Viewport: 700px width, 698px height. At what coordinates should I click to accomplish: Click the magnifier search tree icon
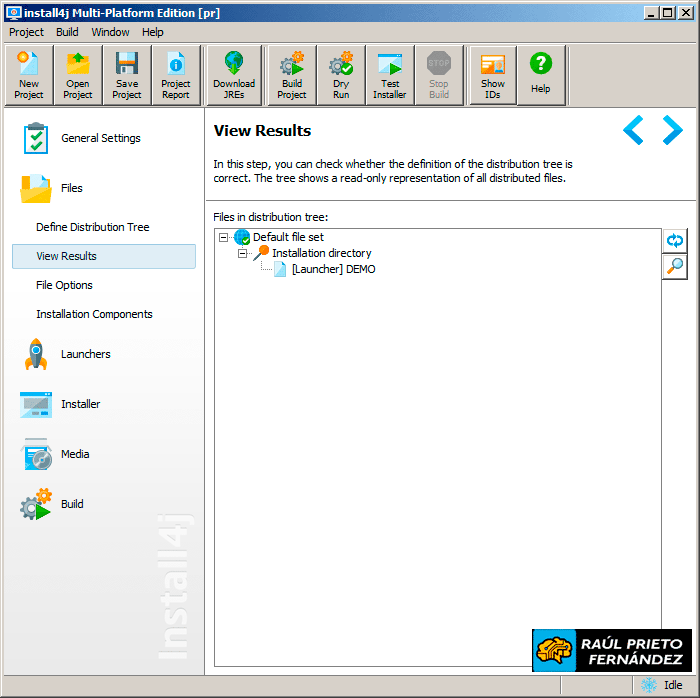tap(675, 266)
